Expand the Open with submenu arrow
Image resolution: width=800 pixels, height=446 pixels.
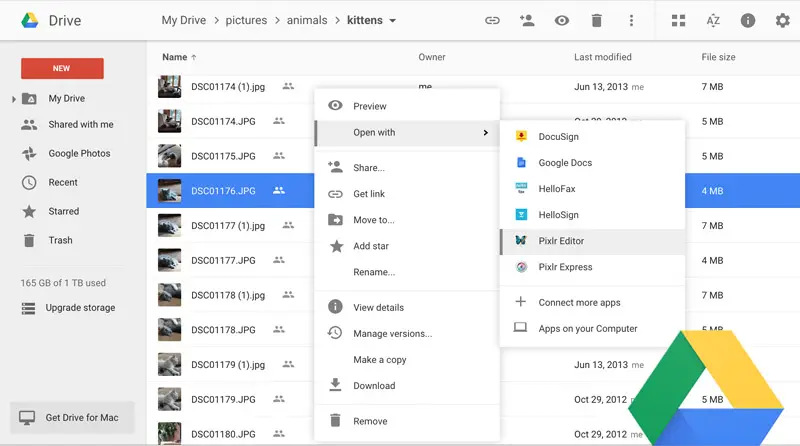coord(485,133)
